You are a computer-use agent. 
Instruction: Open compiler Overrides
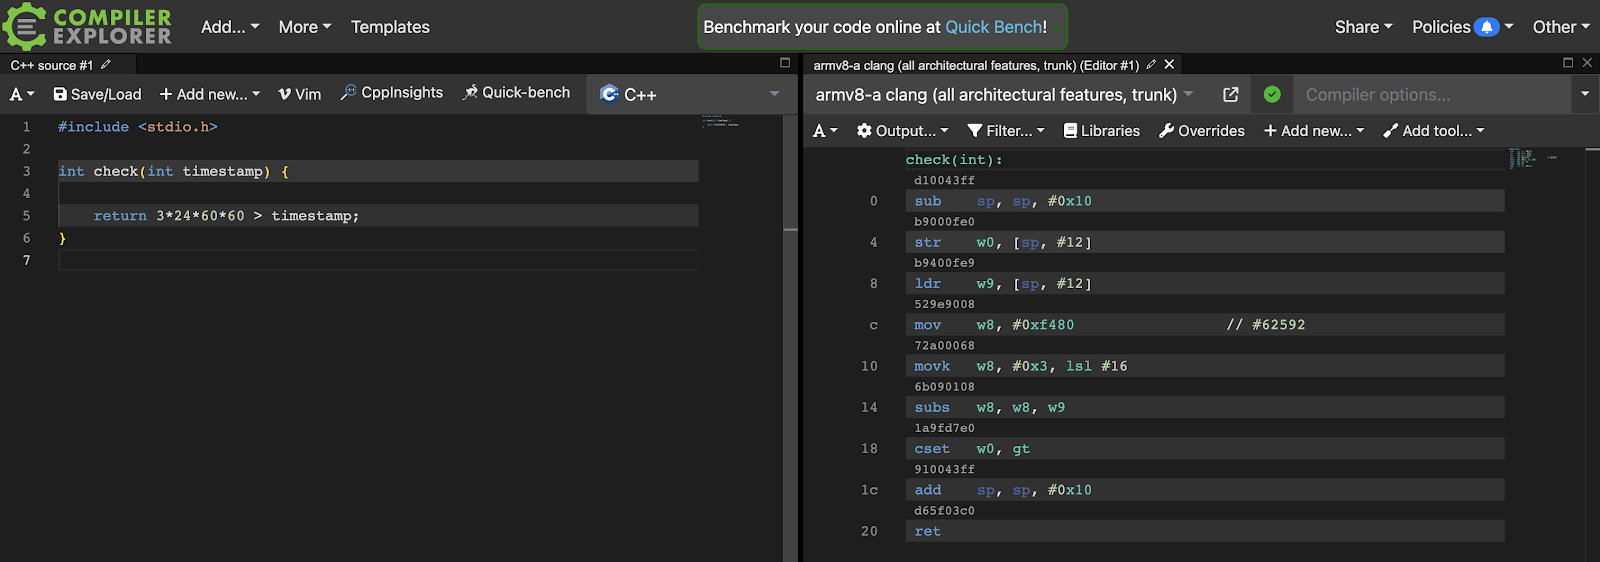(x=1201, y=131)
